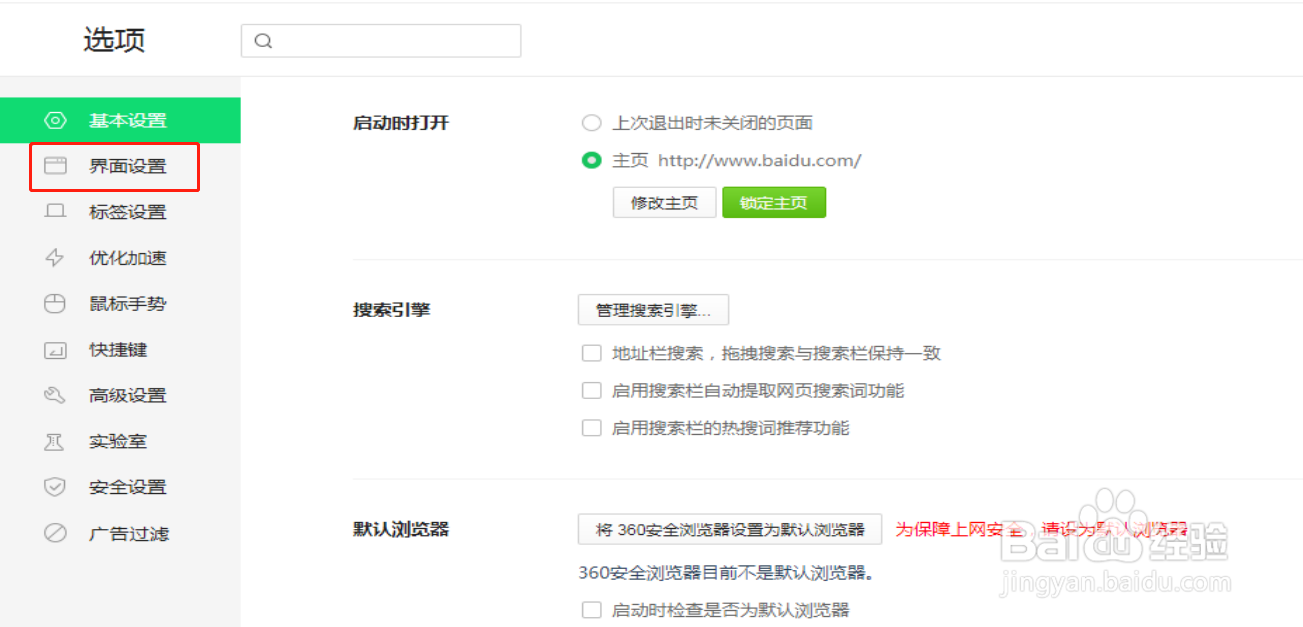Enable 地址栏搜索与搜索栏保持一致 checkbox
The width and height of the screenshot is (1303, 627).
tap(591, 353)
